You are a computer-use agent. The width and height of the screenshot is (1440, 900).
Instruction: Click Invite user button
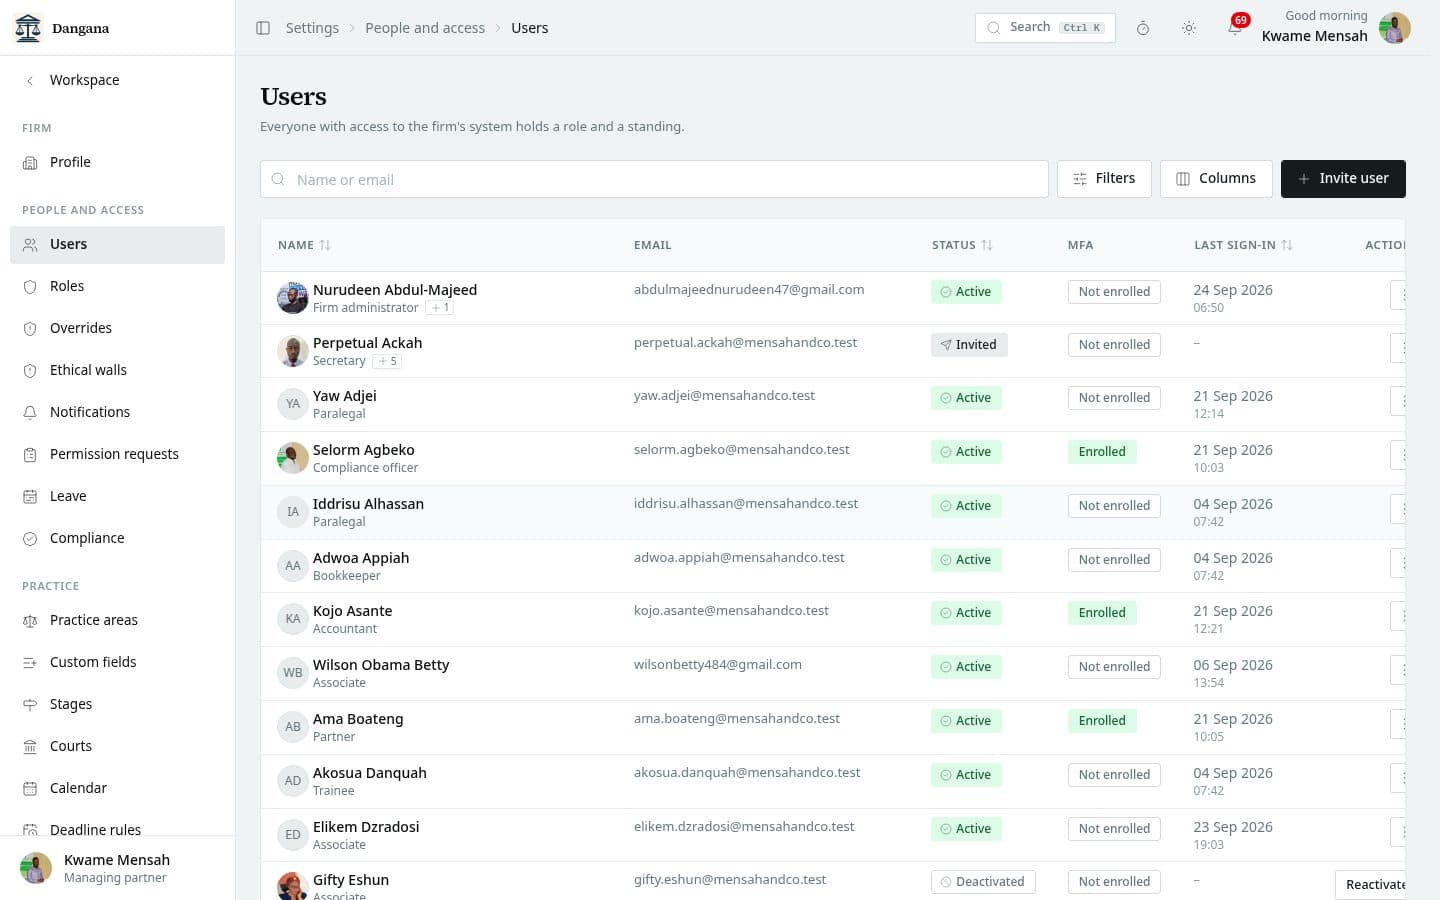(1343, 179)
